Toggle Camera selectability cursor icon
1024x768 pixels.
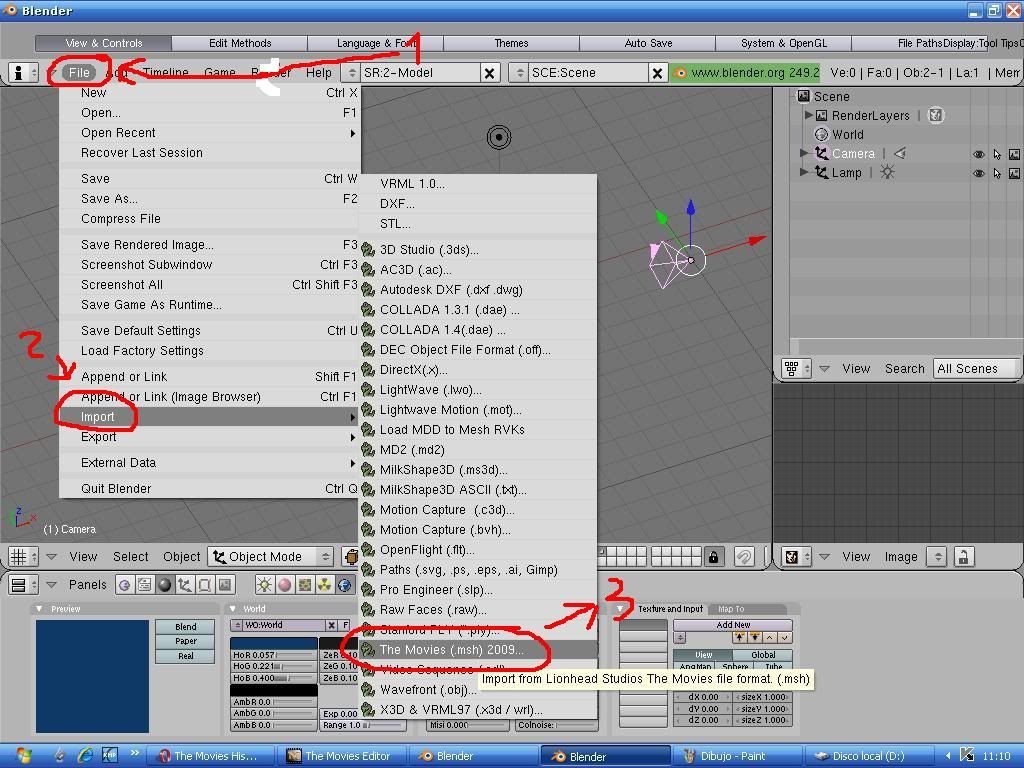pyautogui.click(x=997, y=154)
